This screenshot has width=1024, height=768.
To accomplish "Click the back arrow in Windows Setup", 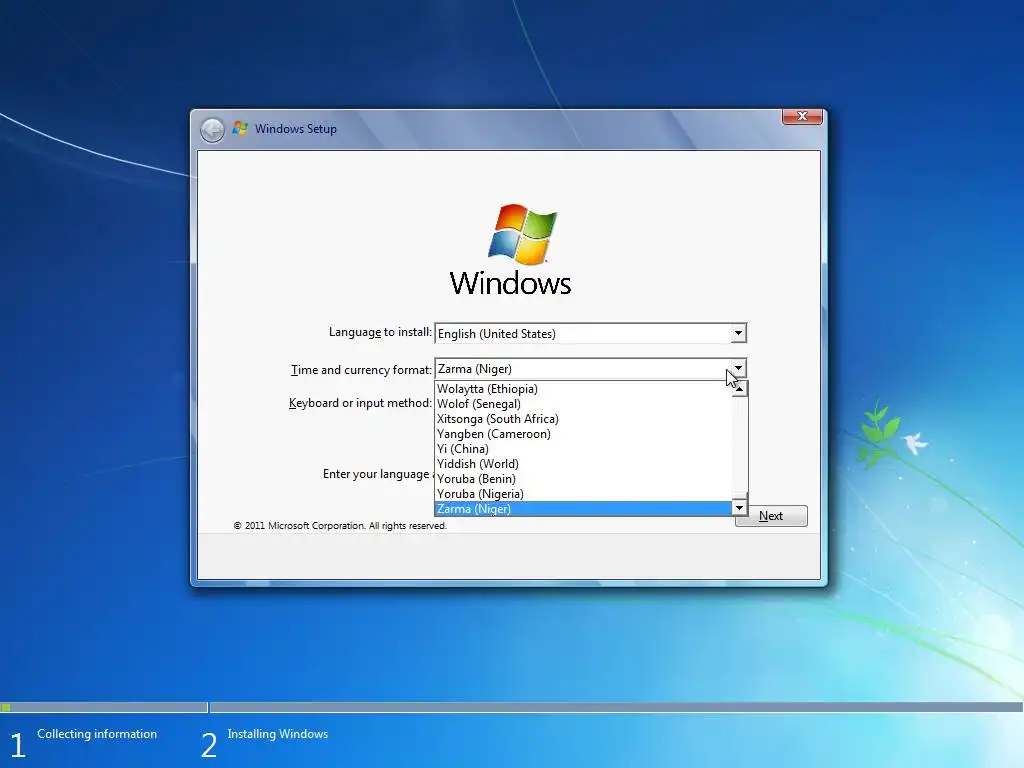I will 212,130.
